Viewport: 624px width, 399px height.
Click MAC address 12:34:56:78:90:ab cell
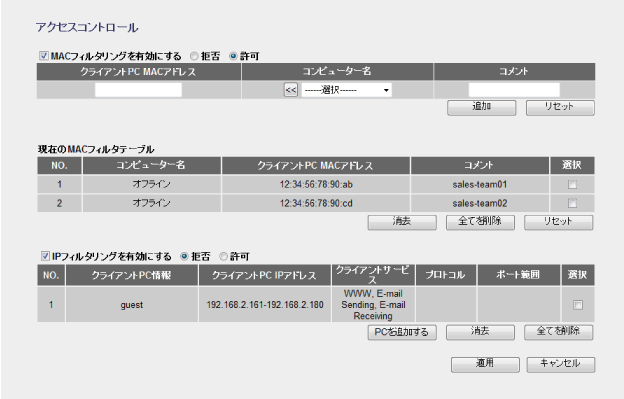point(316,185)
